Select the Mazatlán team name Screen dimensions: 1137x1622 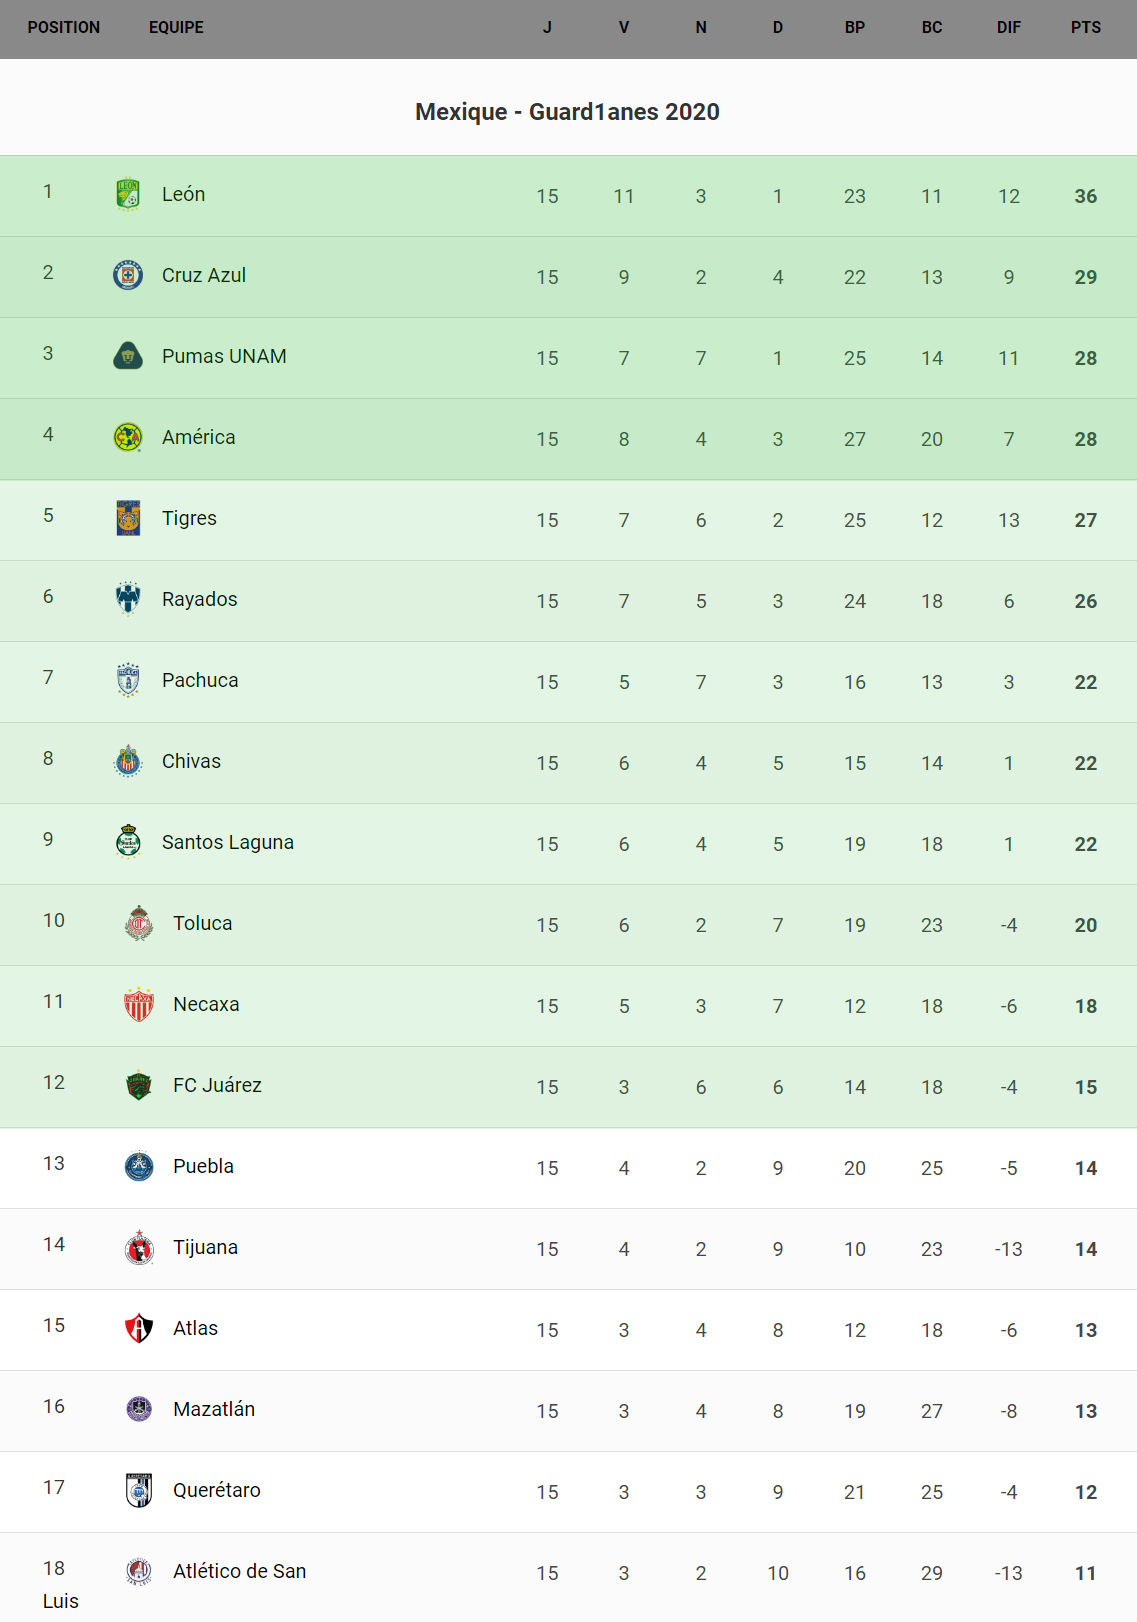214,1409
